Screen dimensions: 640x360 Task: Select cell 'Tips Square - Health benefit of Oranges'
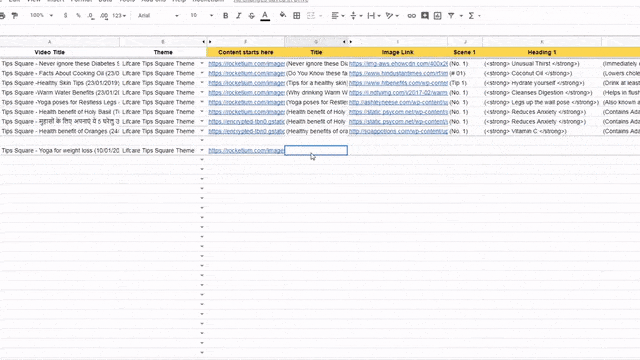coord(60,131)
